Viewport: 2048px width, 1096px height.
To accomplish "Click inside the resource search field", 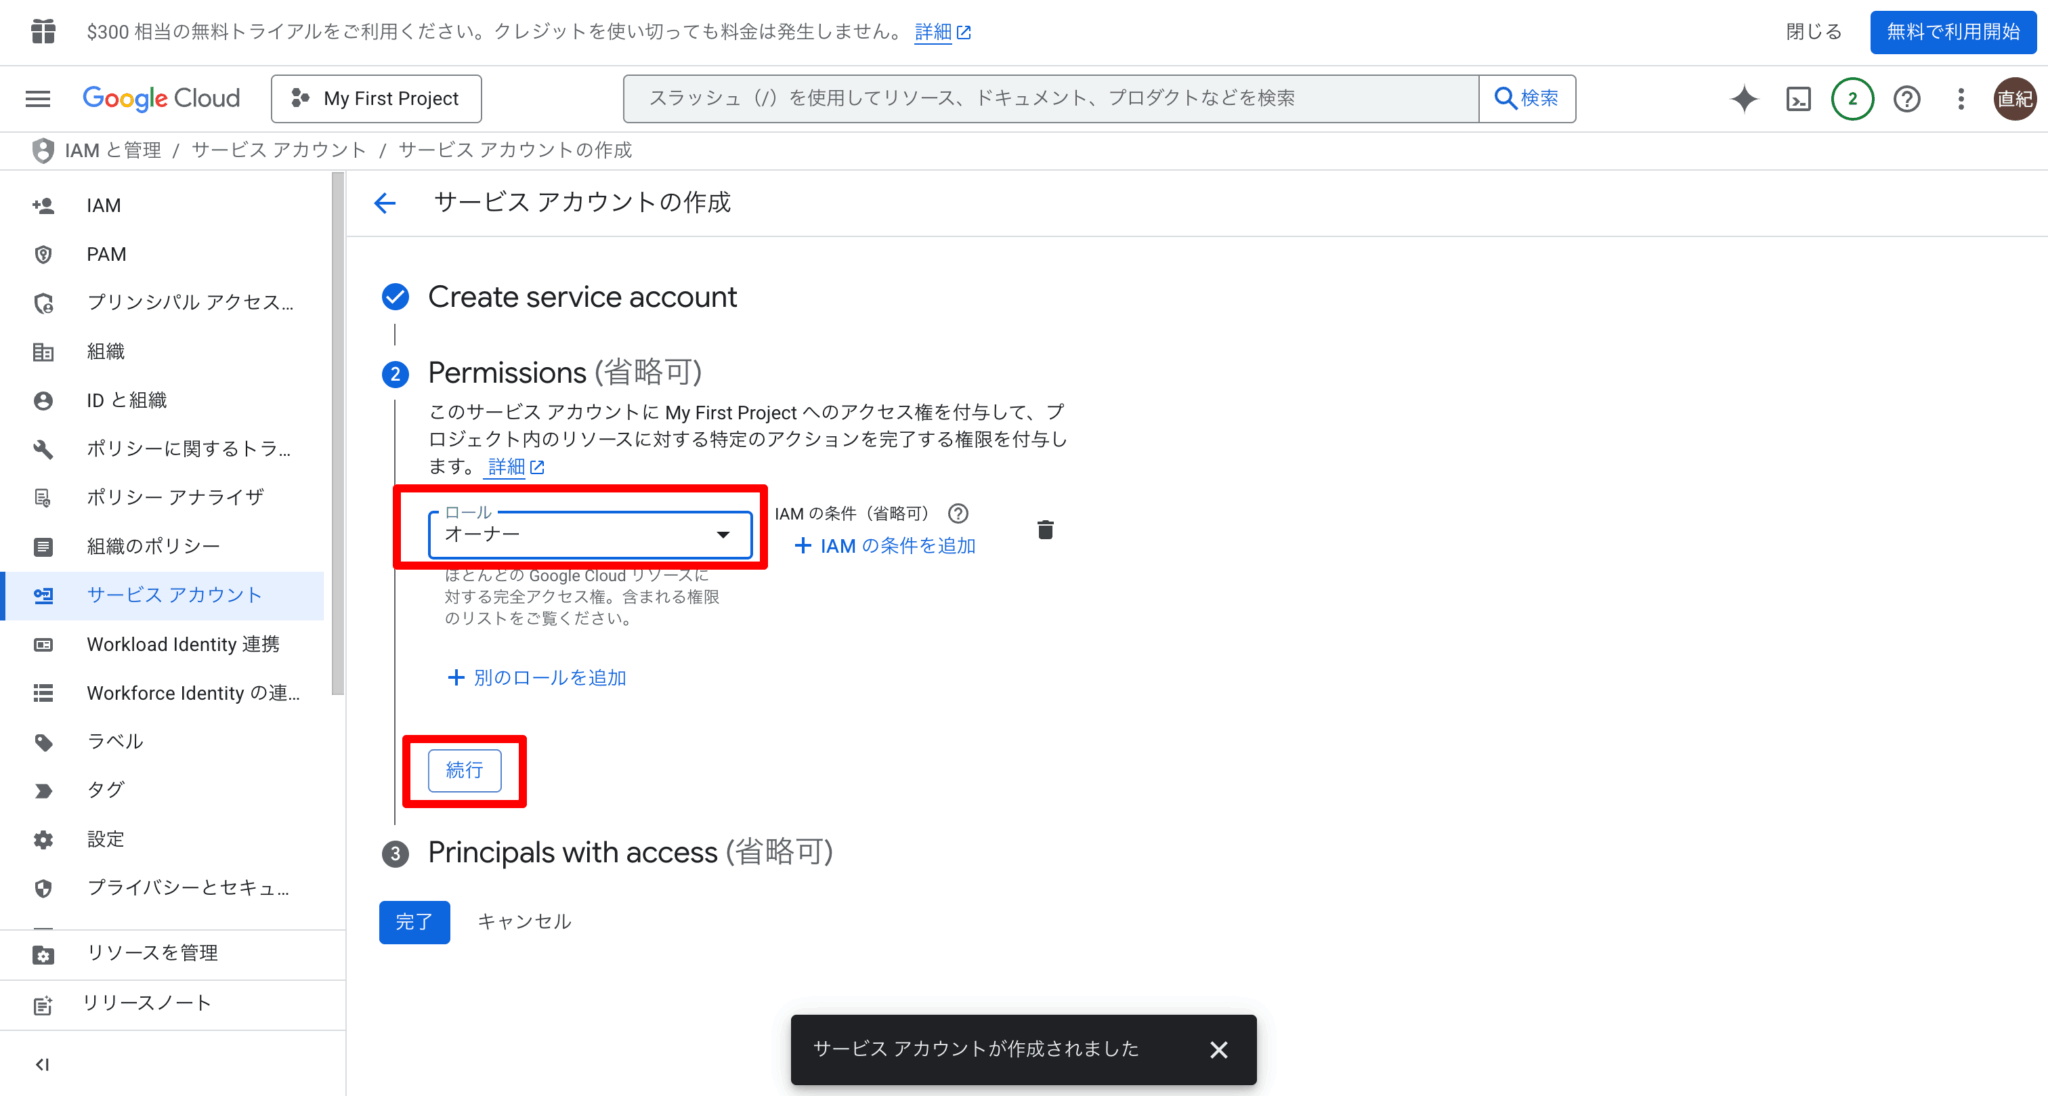I will coord(1050,98).
